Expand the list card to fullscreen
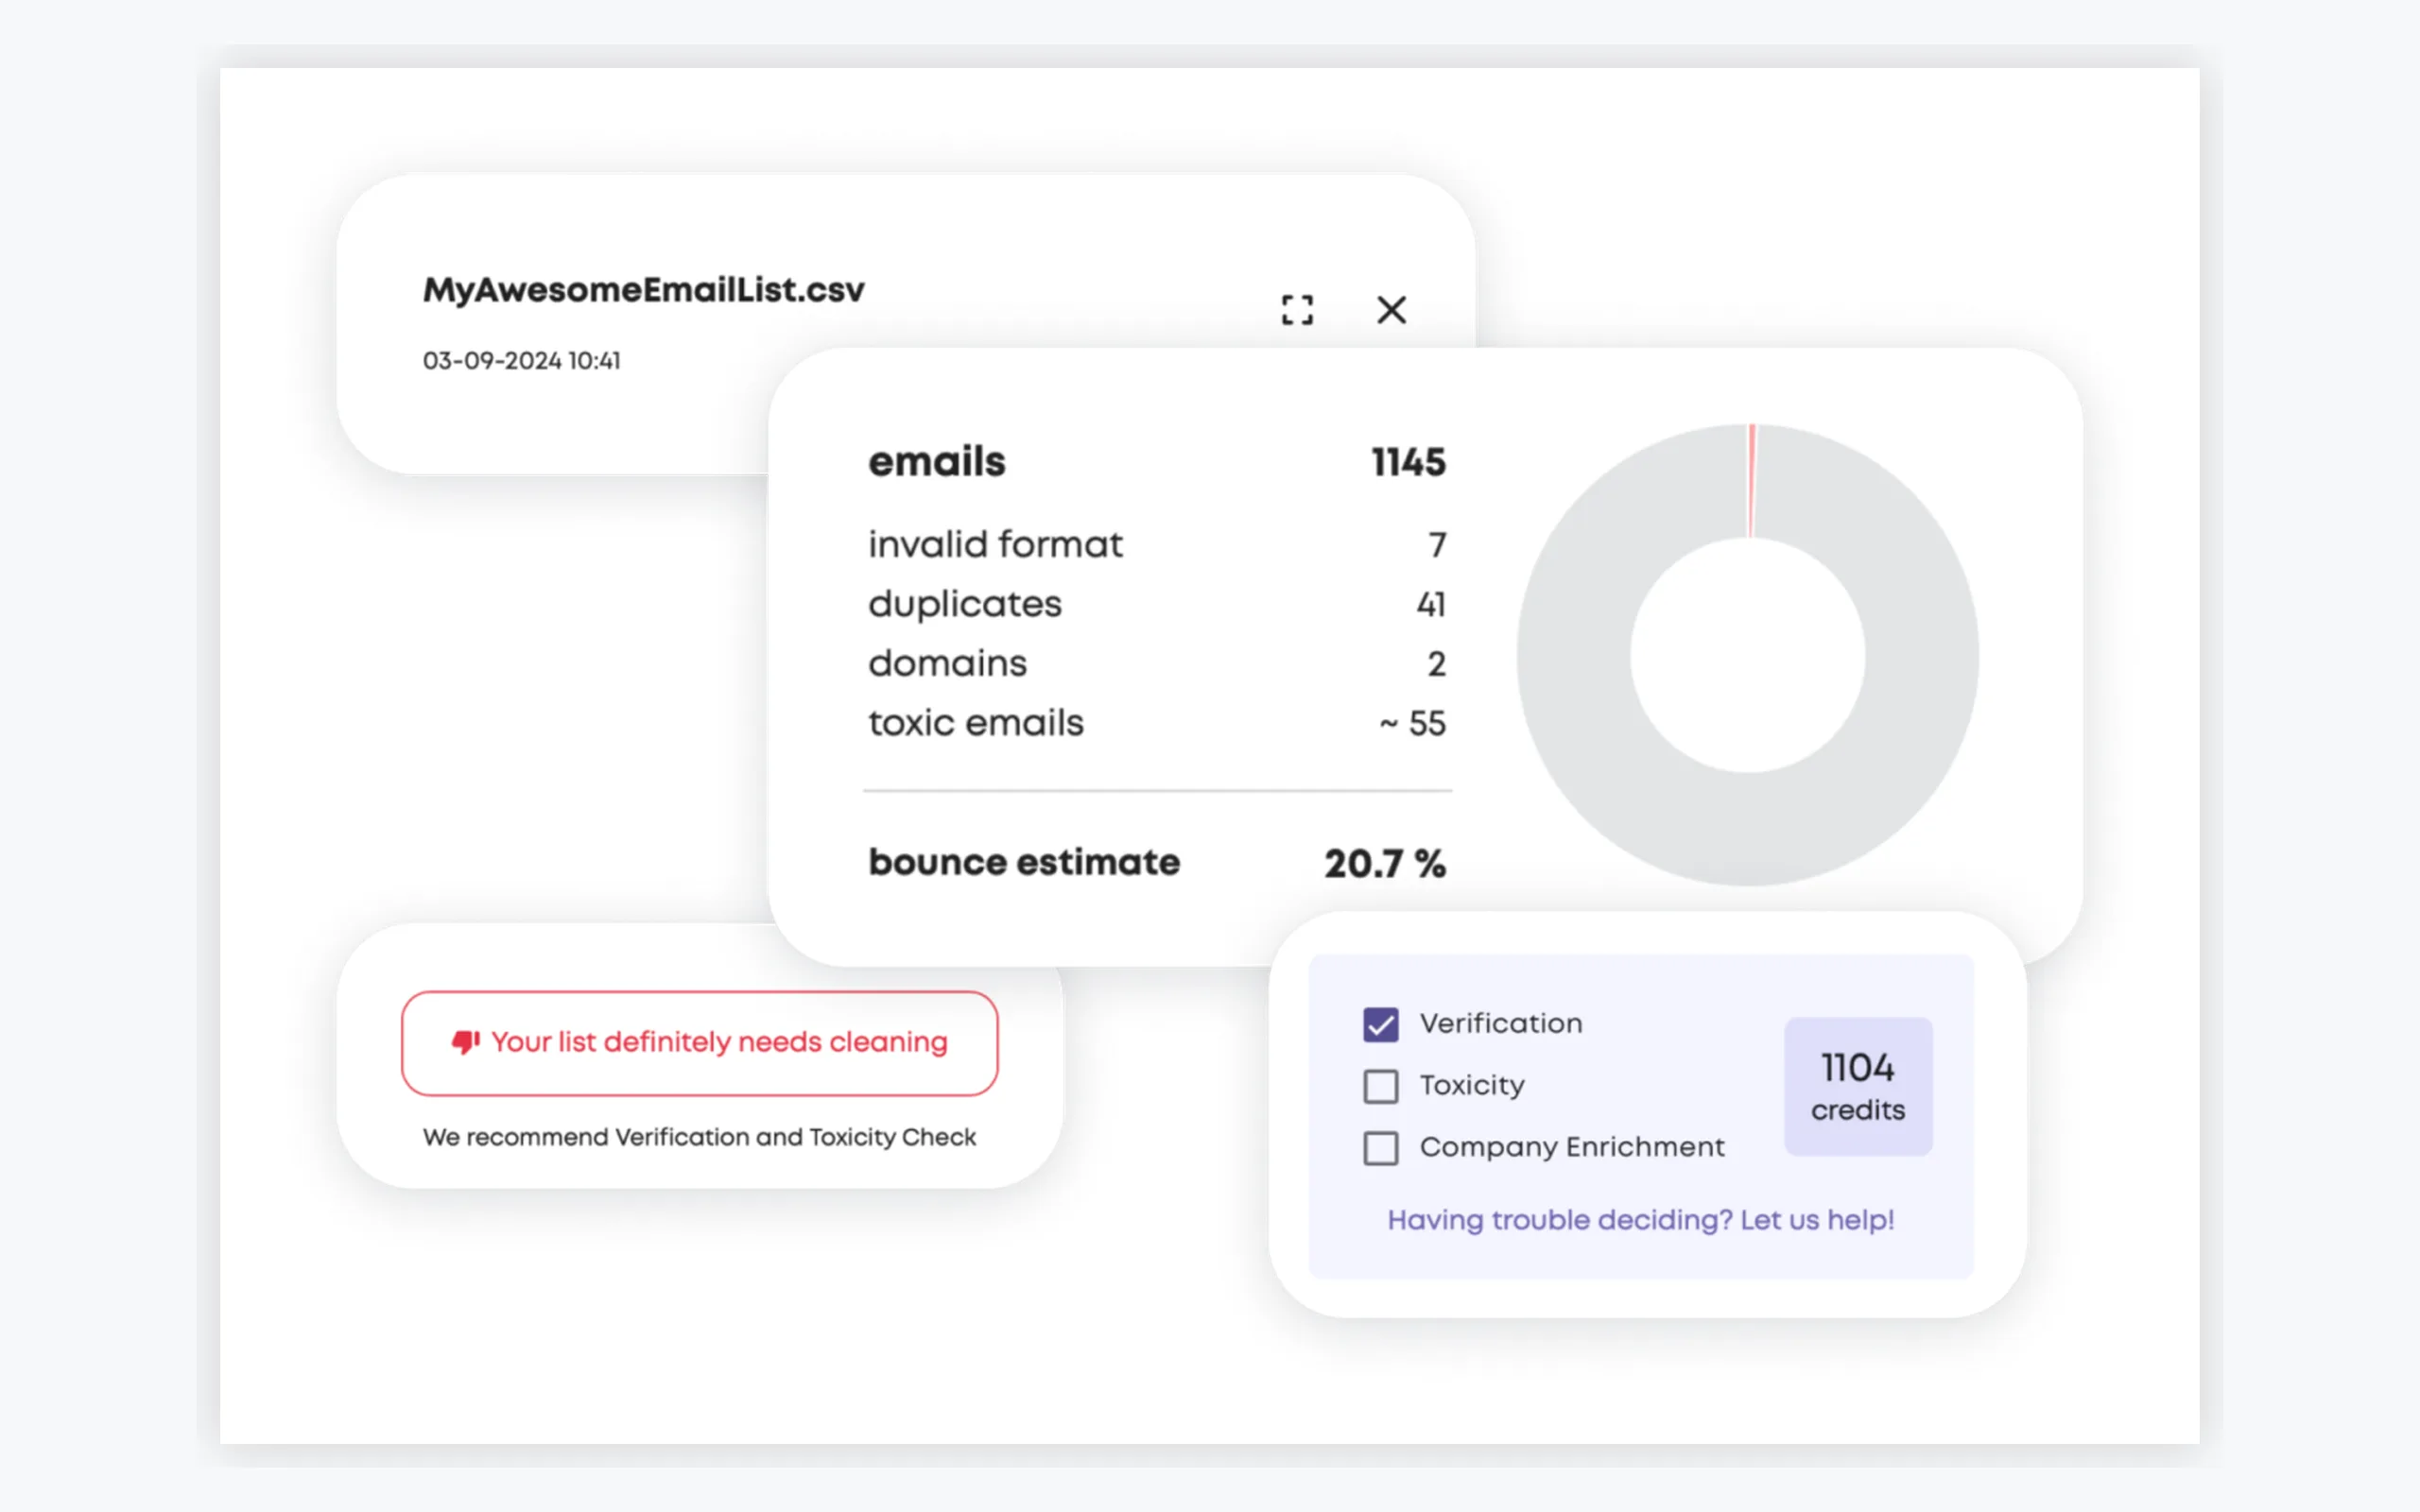This screenshot has width=2420, height=1512. tap(1297, 310)
